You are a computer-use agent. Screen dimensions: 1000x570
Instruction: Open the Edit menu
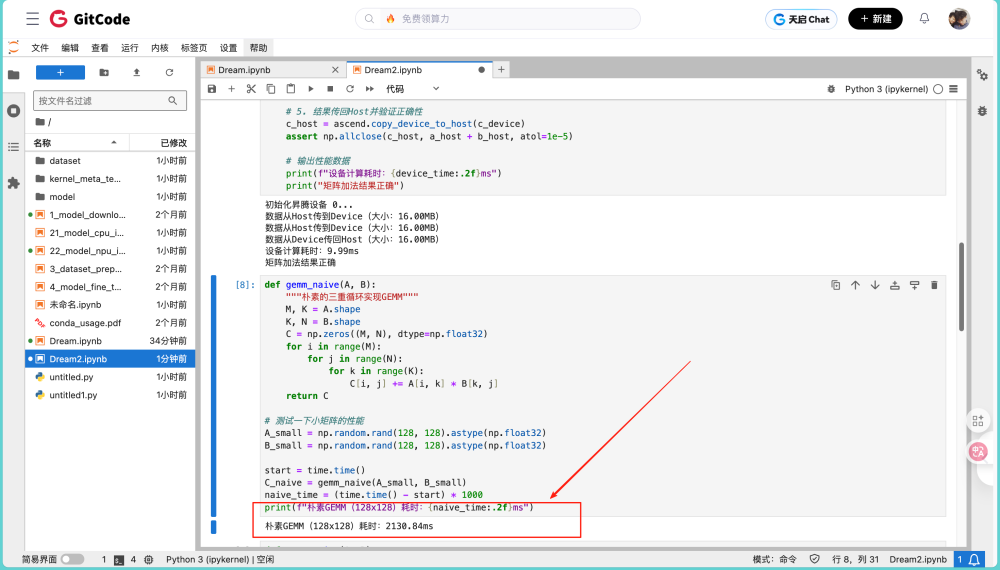[x=70, y=48]
